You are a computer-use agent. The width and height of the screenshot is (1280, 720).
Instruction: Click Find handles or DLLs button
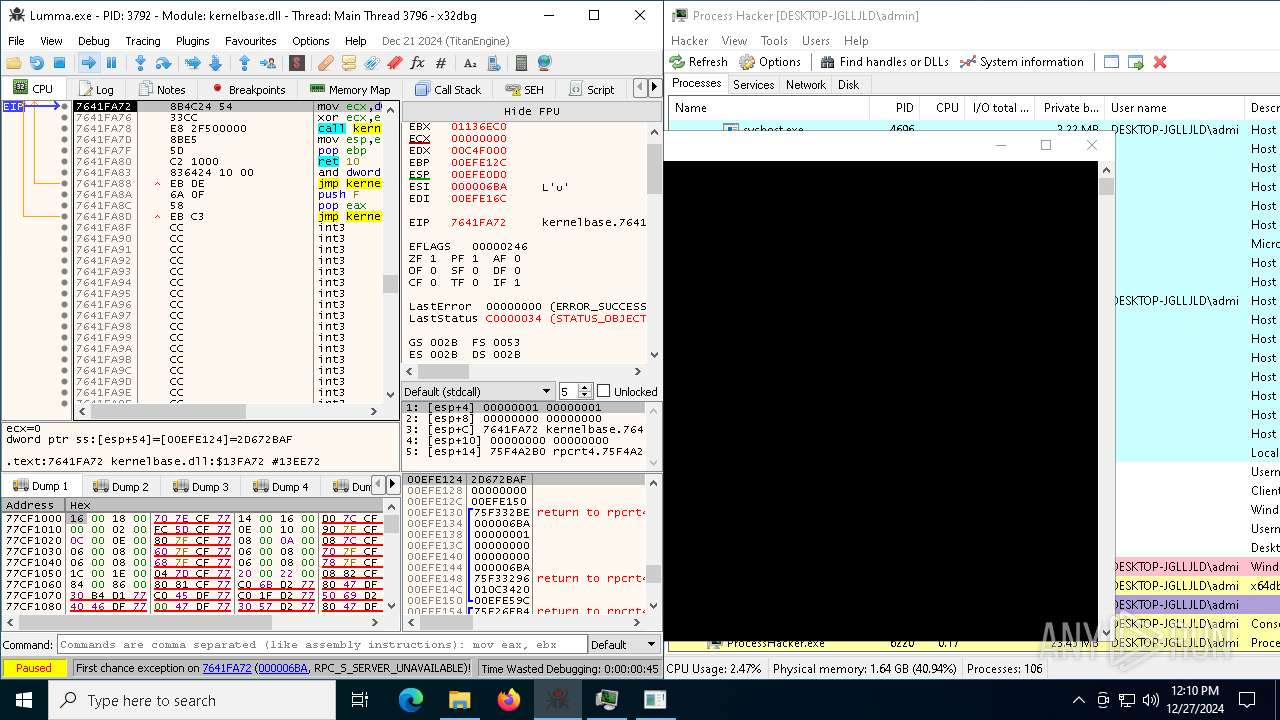click(884, 62)
